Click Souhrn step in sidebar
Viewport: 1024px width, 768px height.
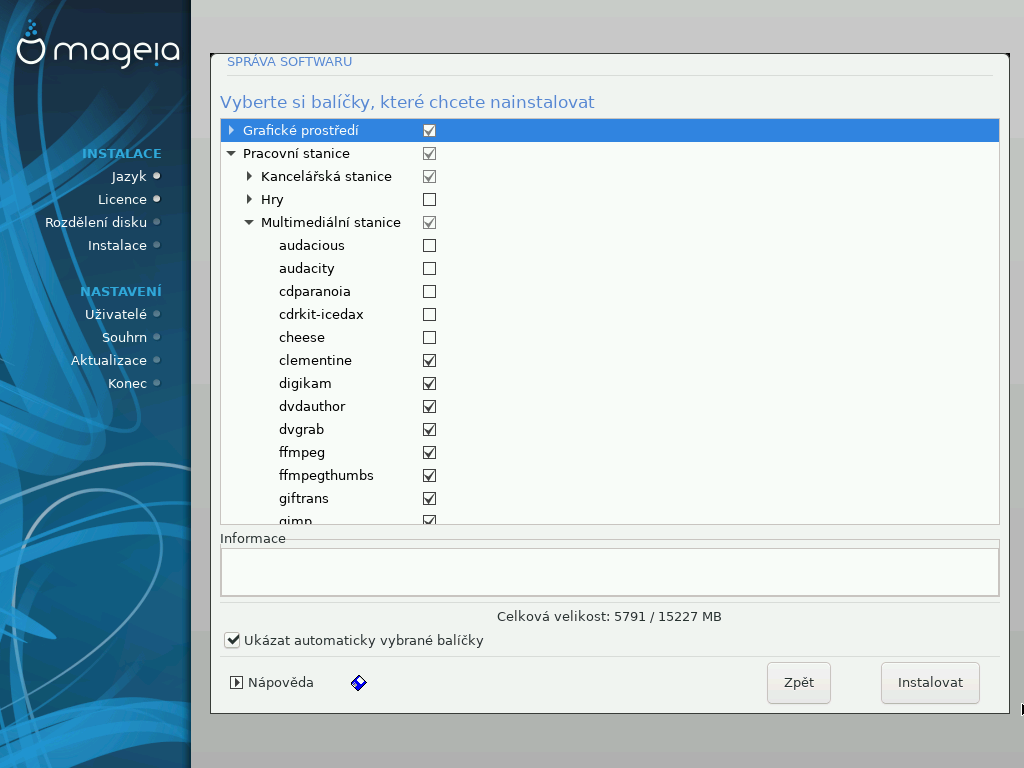click(x=124, y=338)
